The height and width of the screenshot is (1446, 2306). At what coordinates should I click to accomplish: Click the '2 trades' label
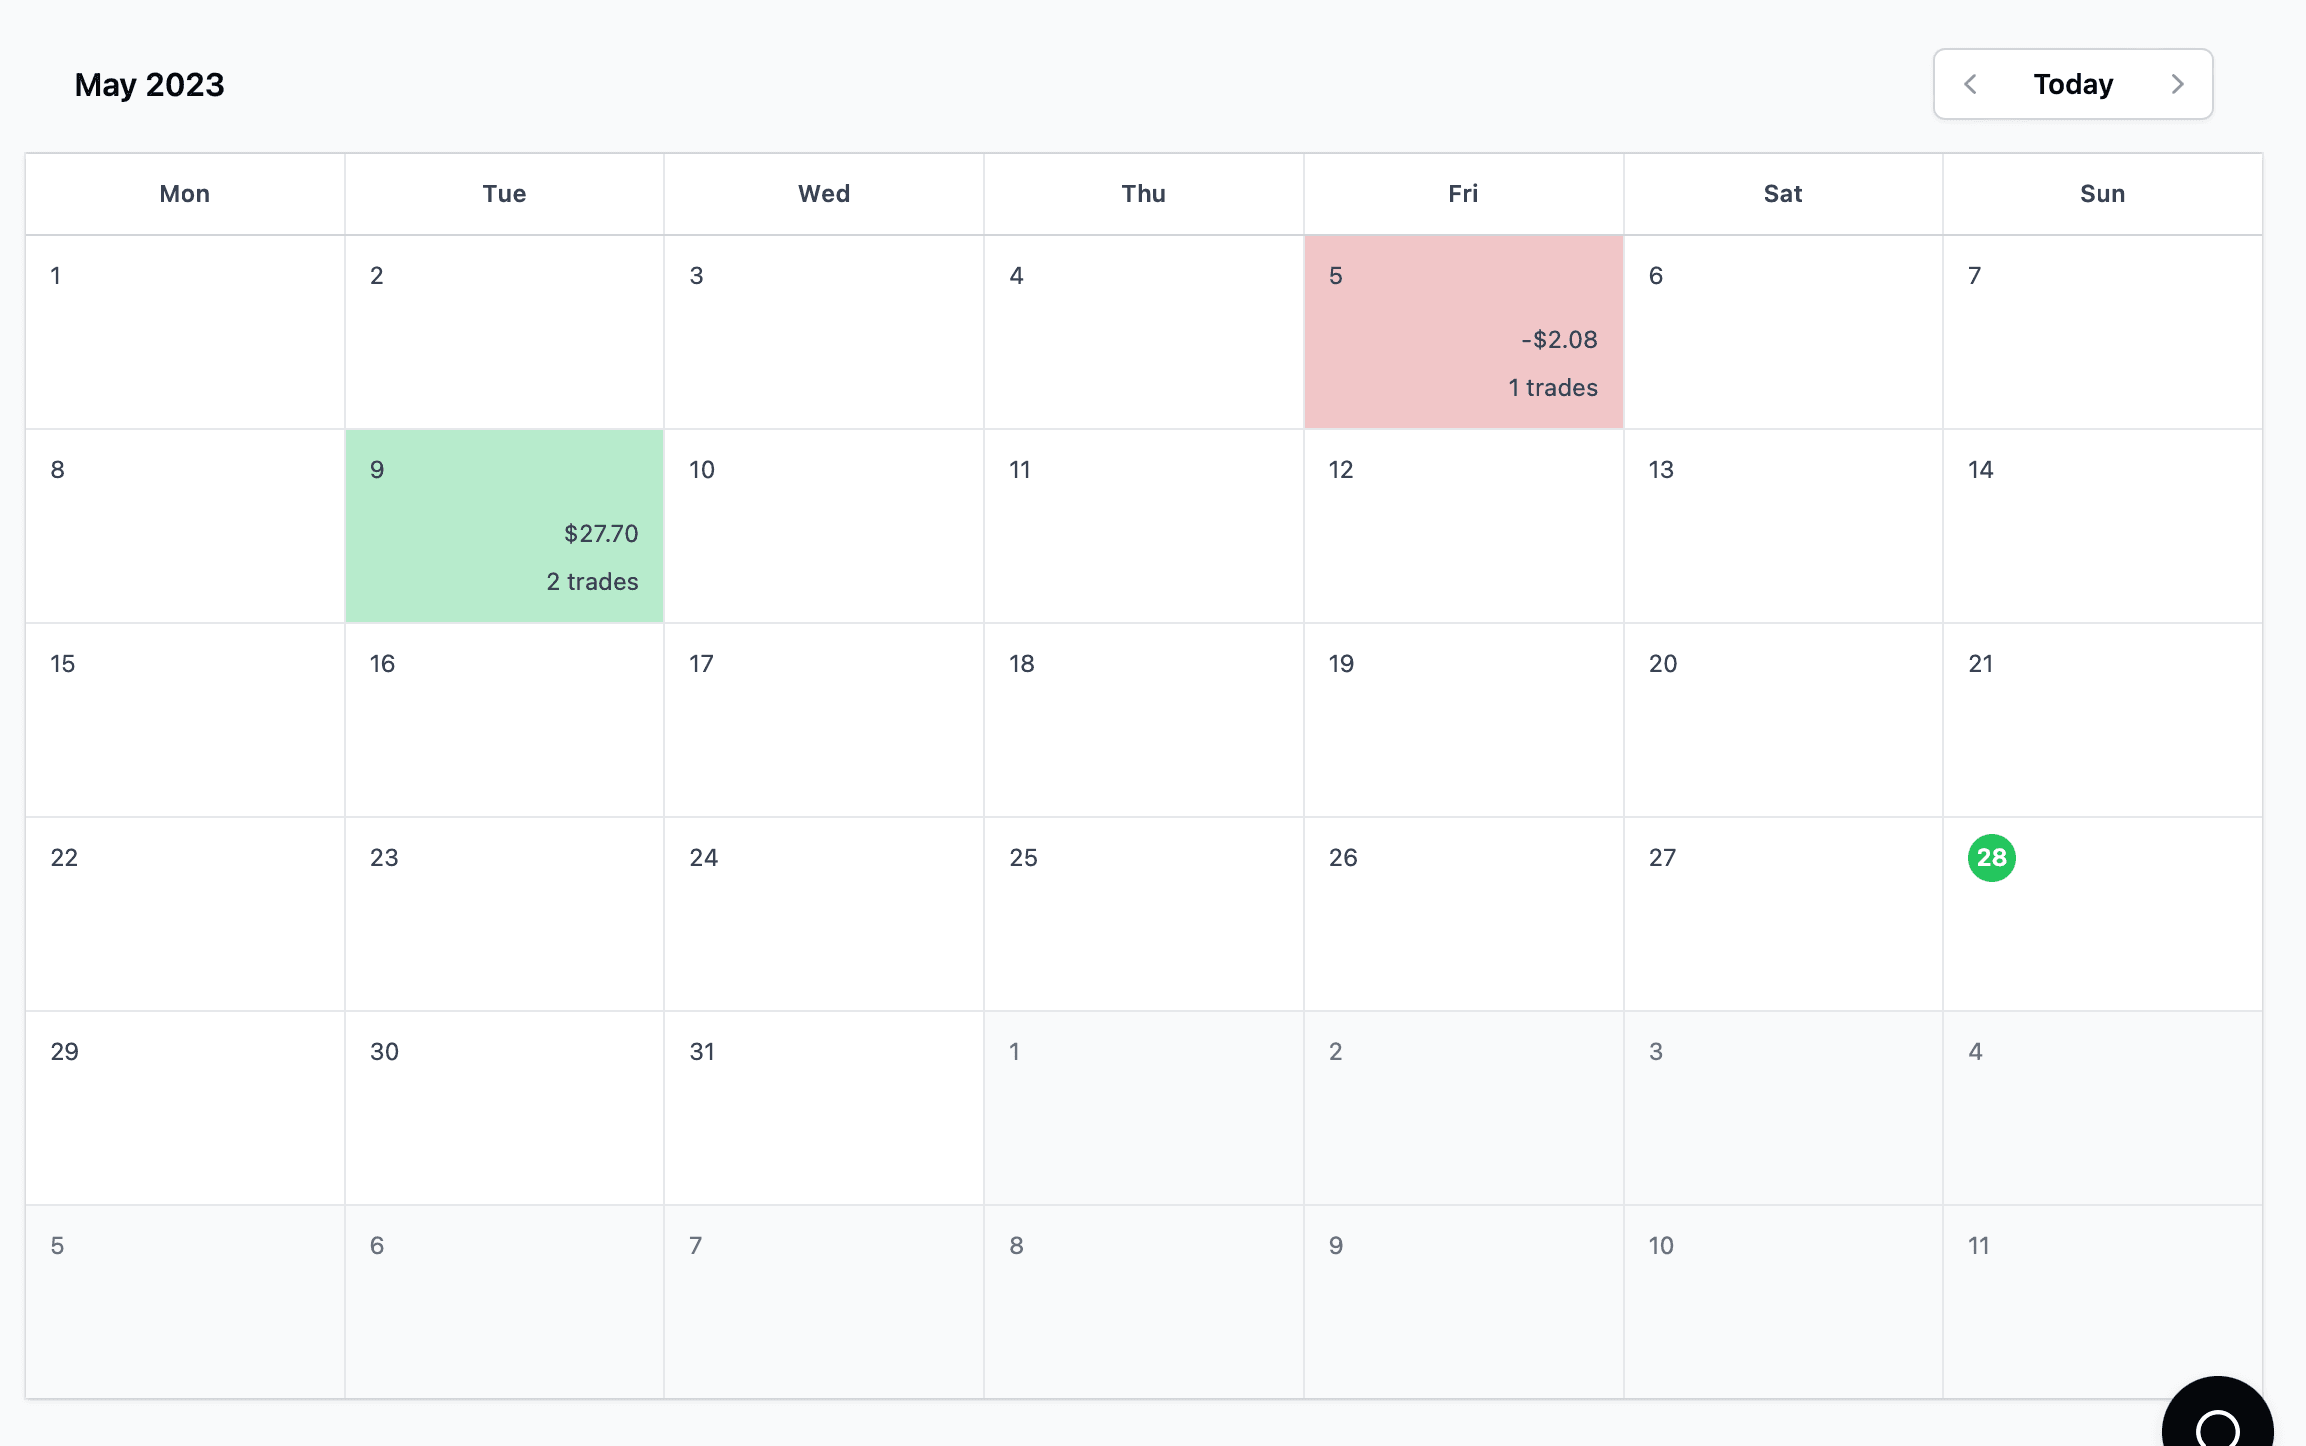coord(592,582)
